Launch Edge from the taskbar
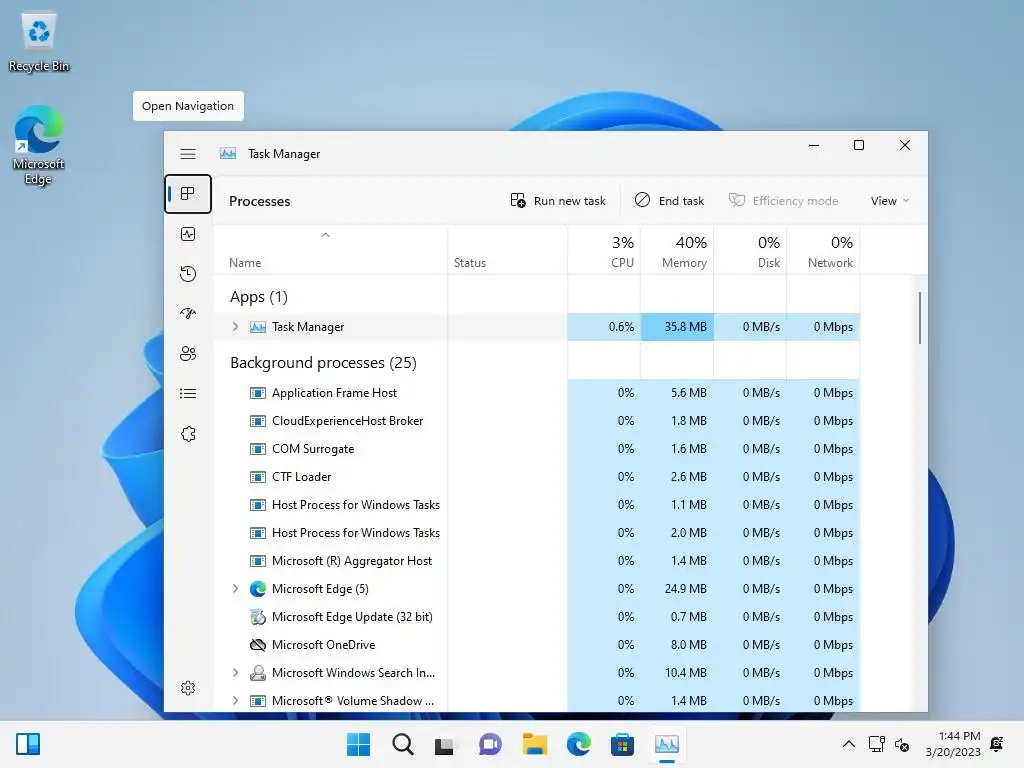Image resolution: width=1024 pixels, height=768 pixels. (x=579, y=744)
